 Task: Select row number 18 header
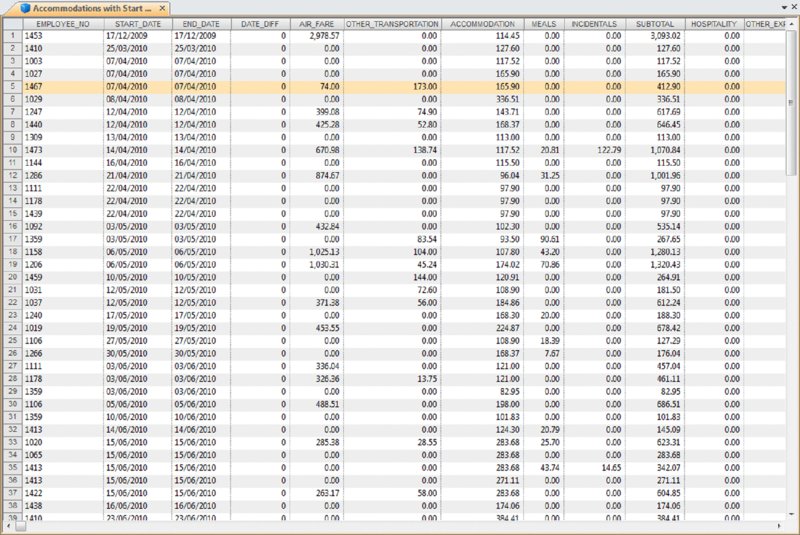(x=10, y=251)
